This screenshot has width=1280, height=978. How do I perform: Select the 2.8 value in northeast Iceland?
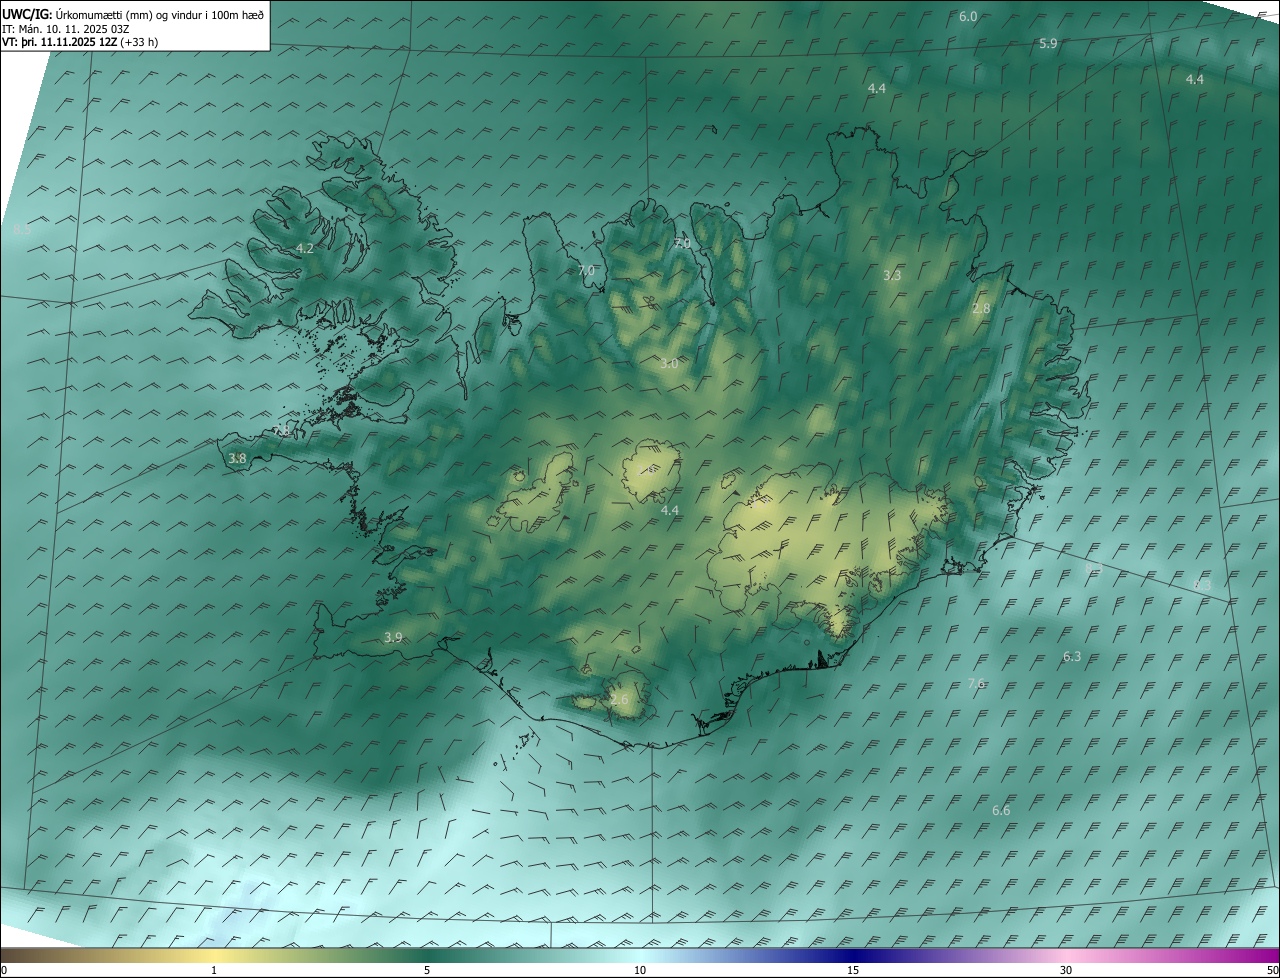(x=981, y=308)
